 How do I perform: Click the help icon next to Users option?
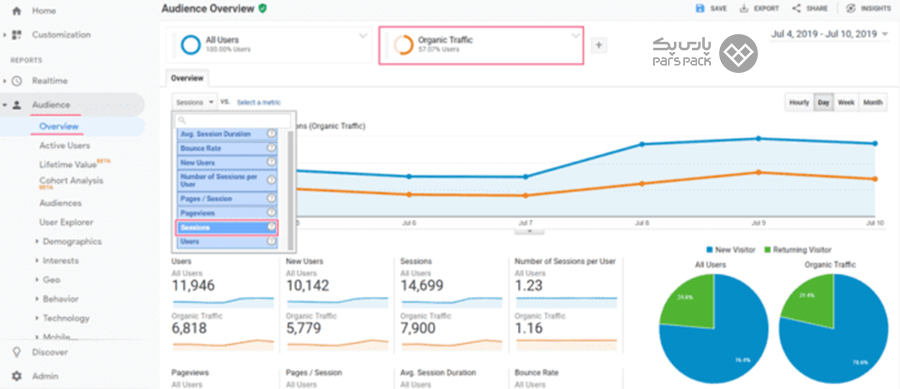[x=271, y=242]
